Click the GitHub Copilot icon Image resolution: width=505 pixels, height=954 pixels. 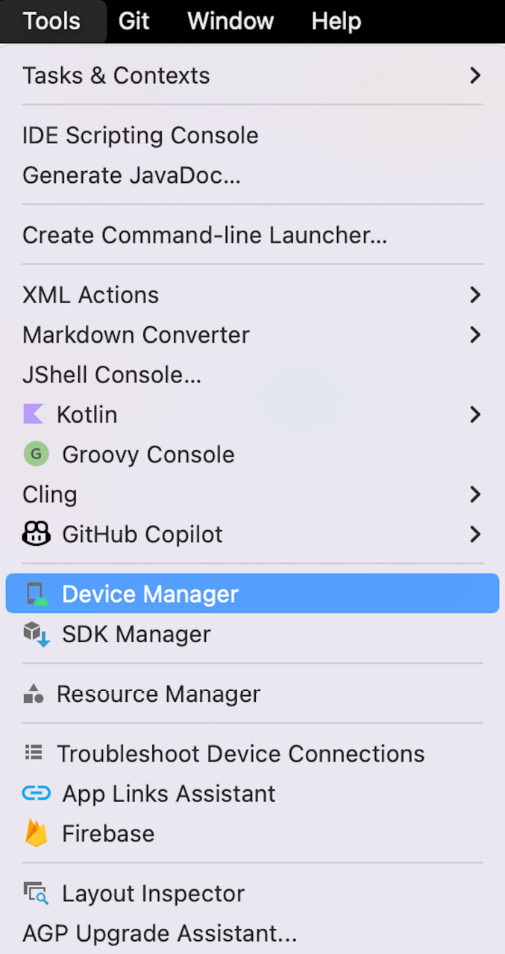coord(36,534)
